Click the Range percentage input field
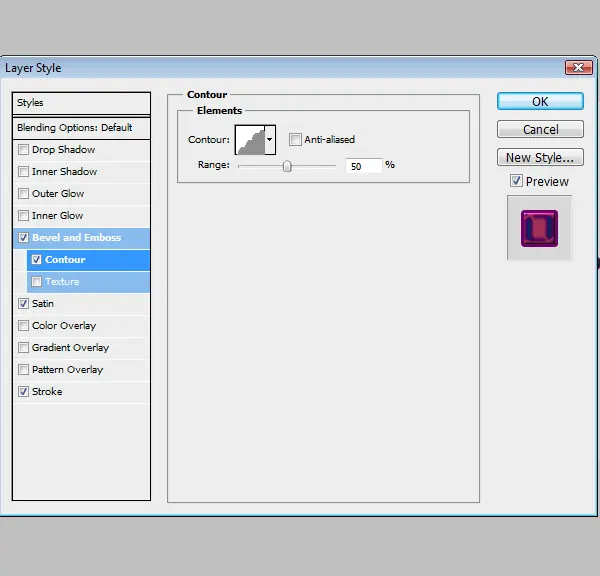600x576 pixels. tap(363, 166)
